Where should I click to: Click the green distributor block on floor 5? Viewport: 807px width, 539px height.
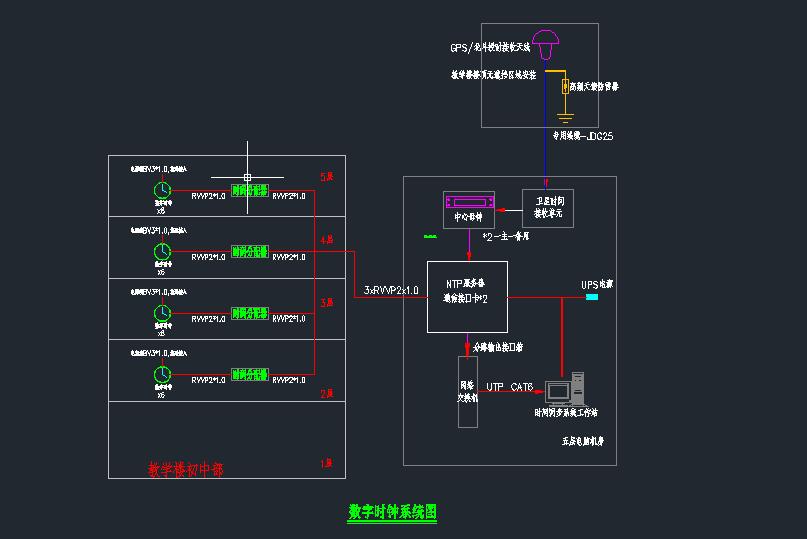coord(250,190)
